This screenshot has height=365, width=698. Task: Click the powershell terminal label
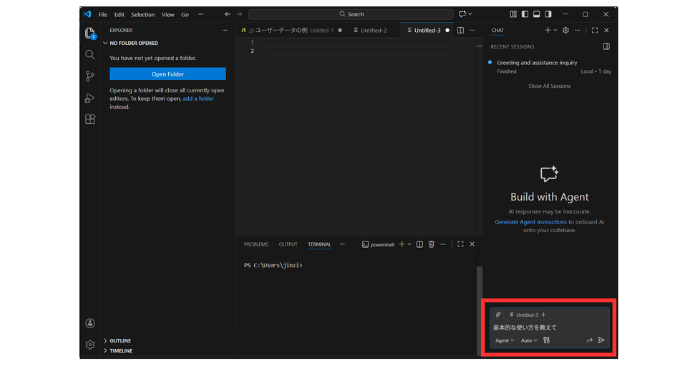(378, 244)
